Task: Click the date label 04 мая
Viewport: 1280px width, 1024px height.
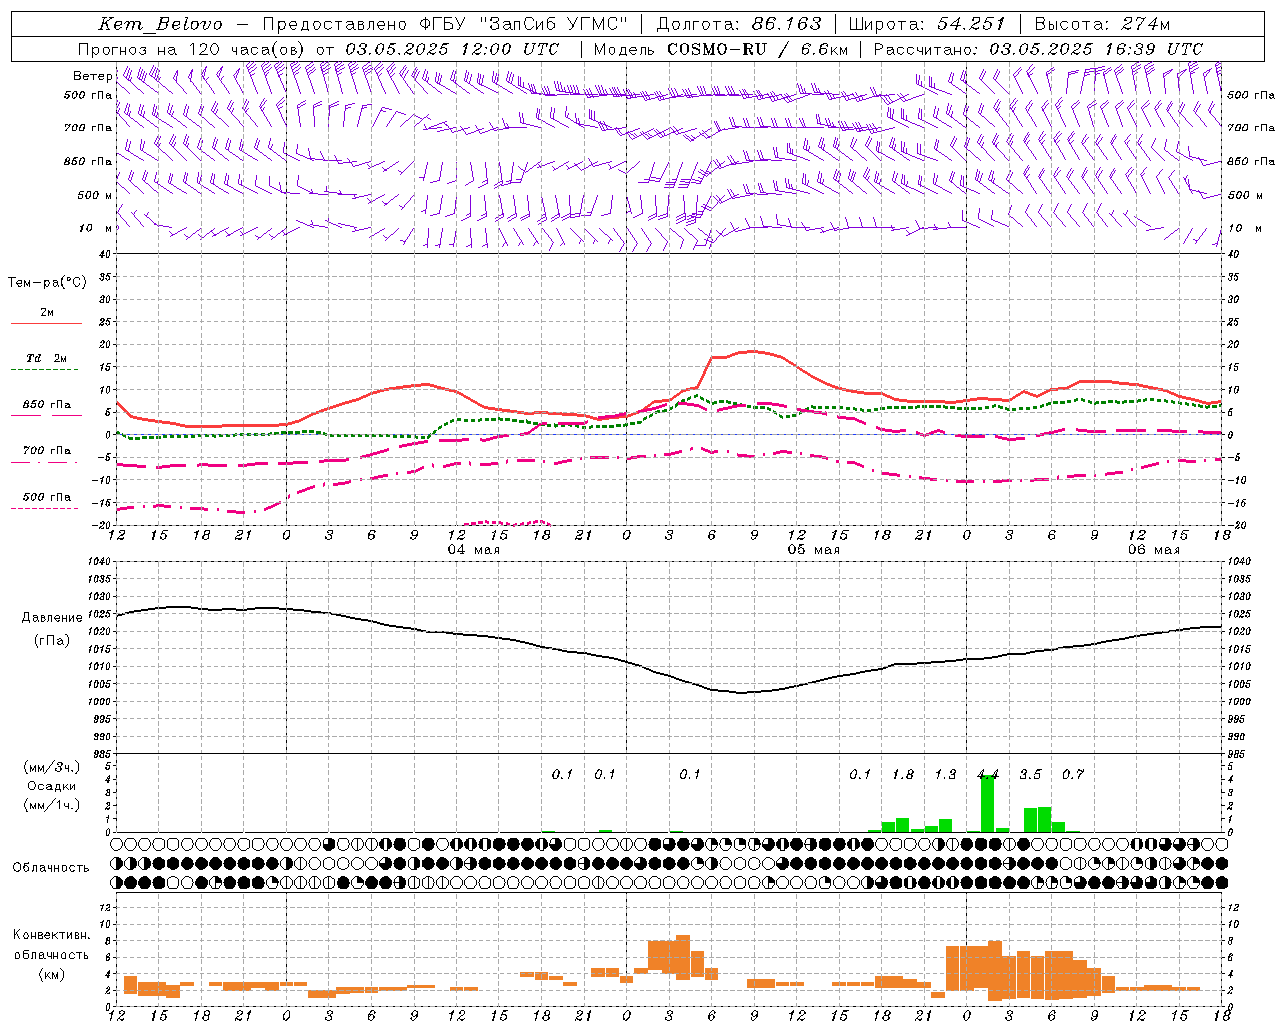Action: [x=473, y=550]
